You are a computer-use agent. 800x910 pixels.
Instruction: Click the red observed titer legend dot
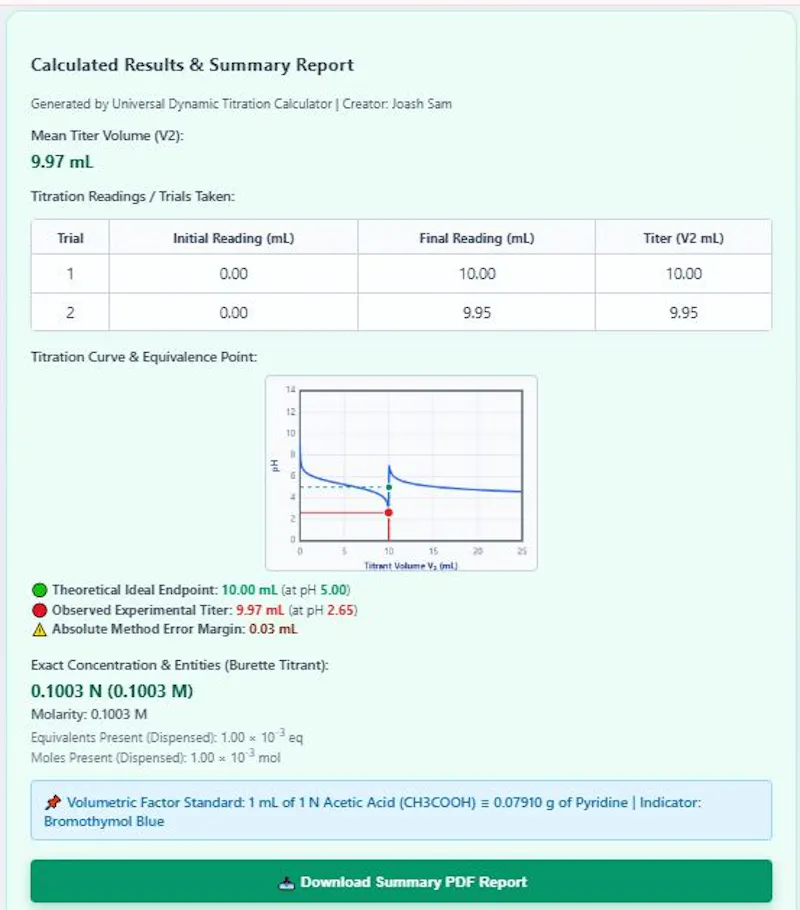click(x=39, y=610)
